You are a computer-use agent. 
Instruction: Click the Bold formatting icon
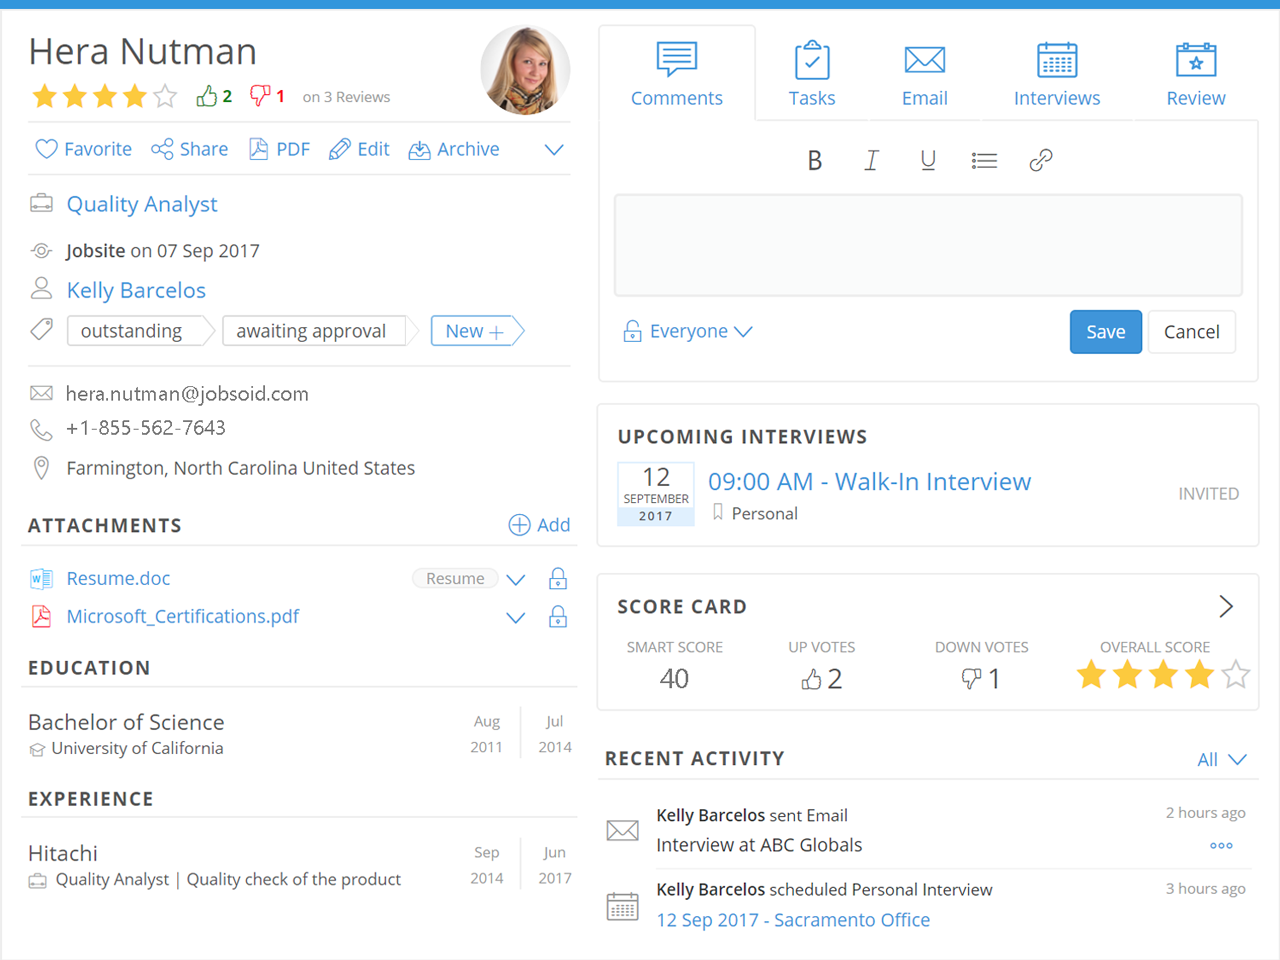(x=814, y=160)
